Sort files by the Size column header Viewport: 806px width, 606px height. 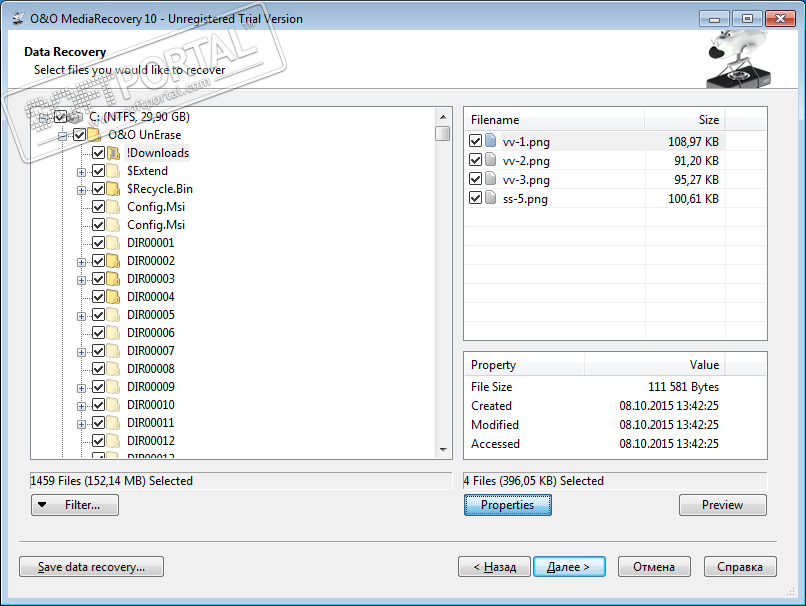tap(685, 120)
